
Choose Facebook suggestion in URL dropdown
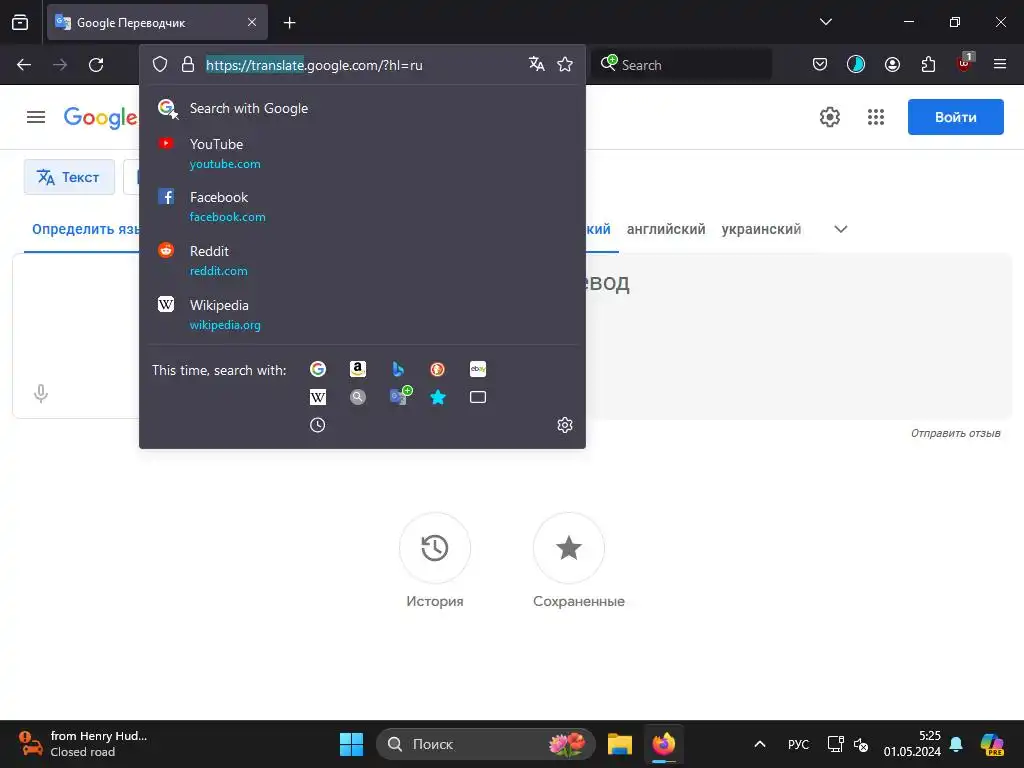pos(362,206)
